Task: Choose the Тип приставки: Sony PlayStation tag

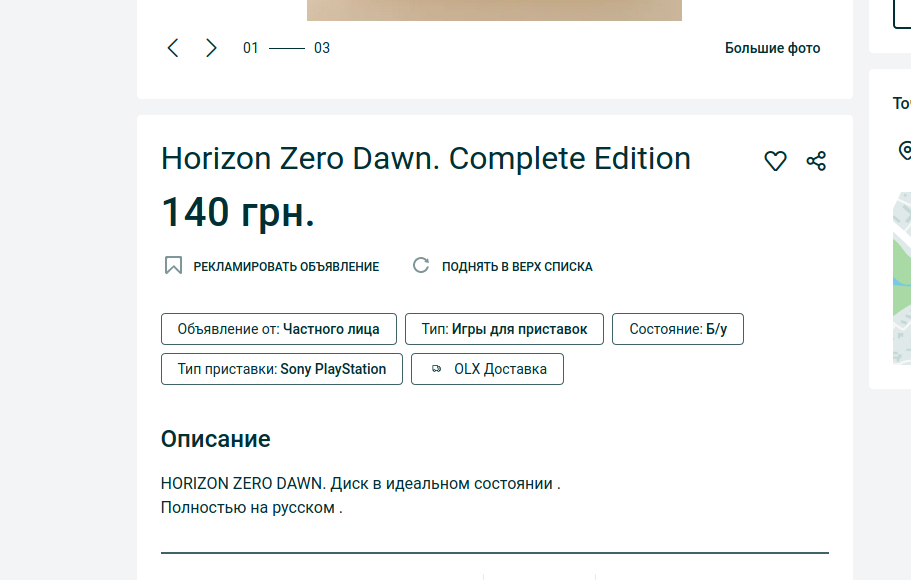Action: click(x=282, y=369)
